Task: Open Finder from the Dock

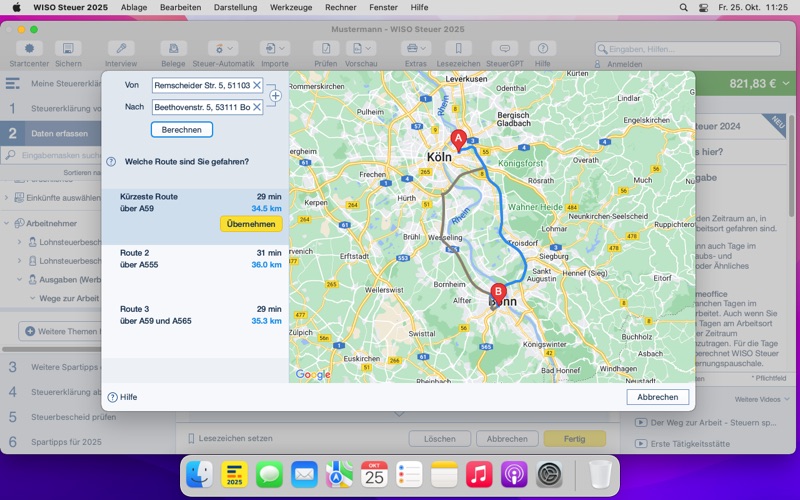Action: click(199, 475)
